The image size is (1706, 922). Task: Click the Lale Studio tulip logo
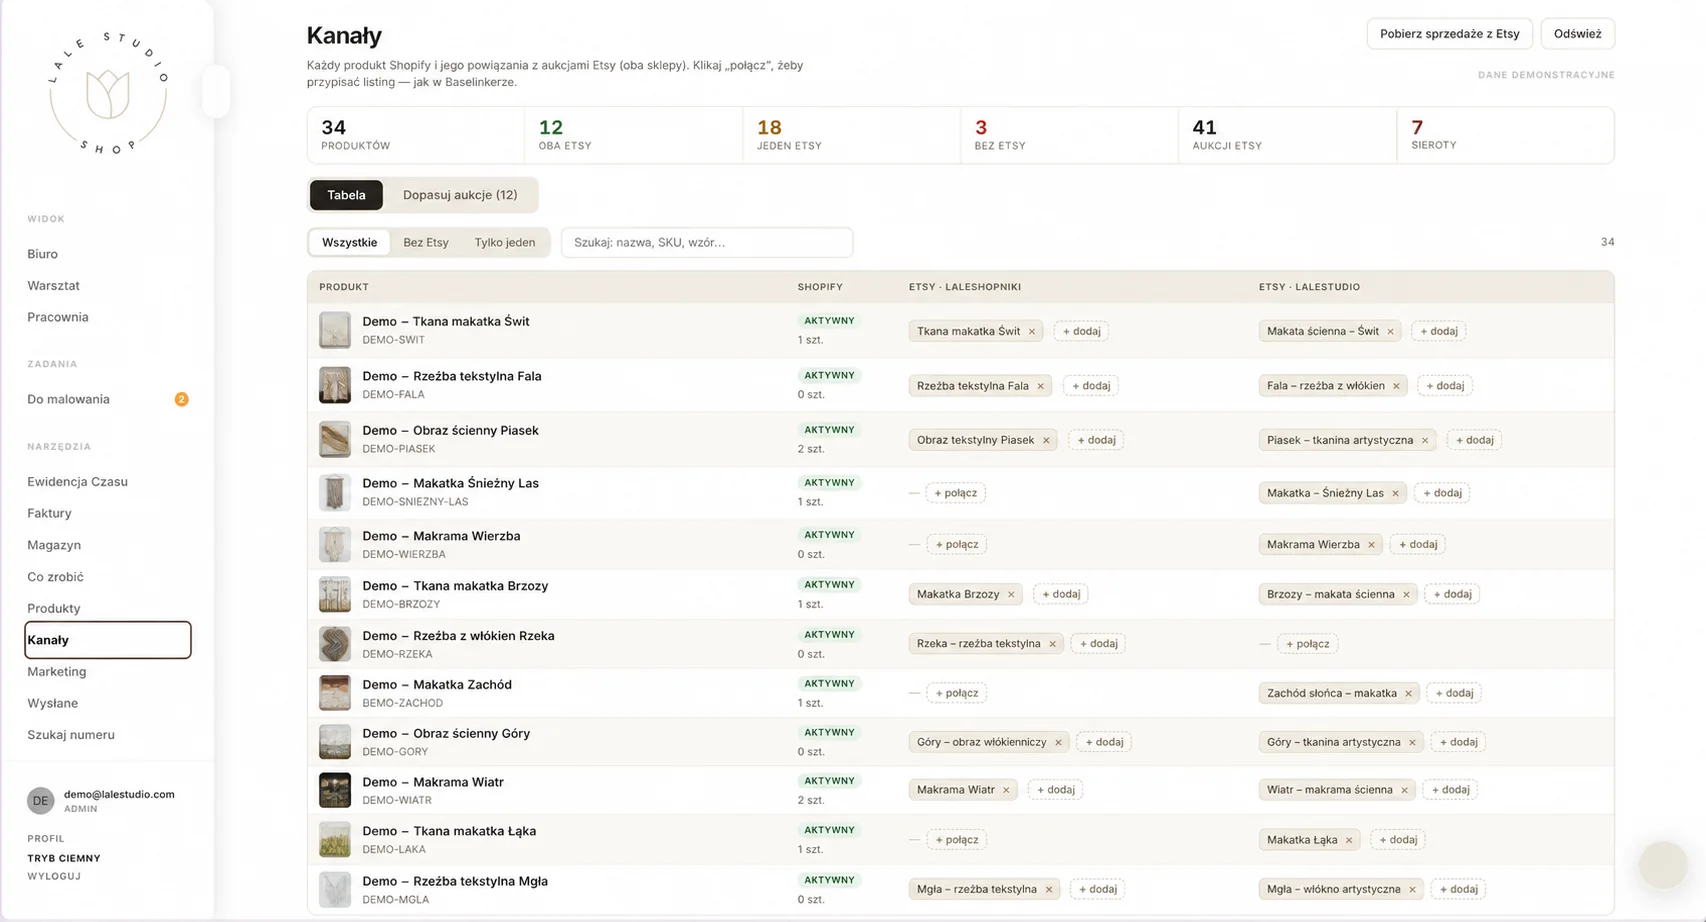(x=108, y=94)
